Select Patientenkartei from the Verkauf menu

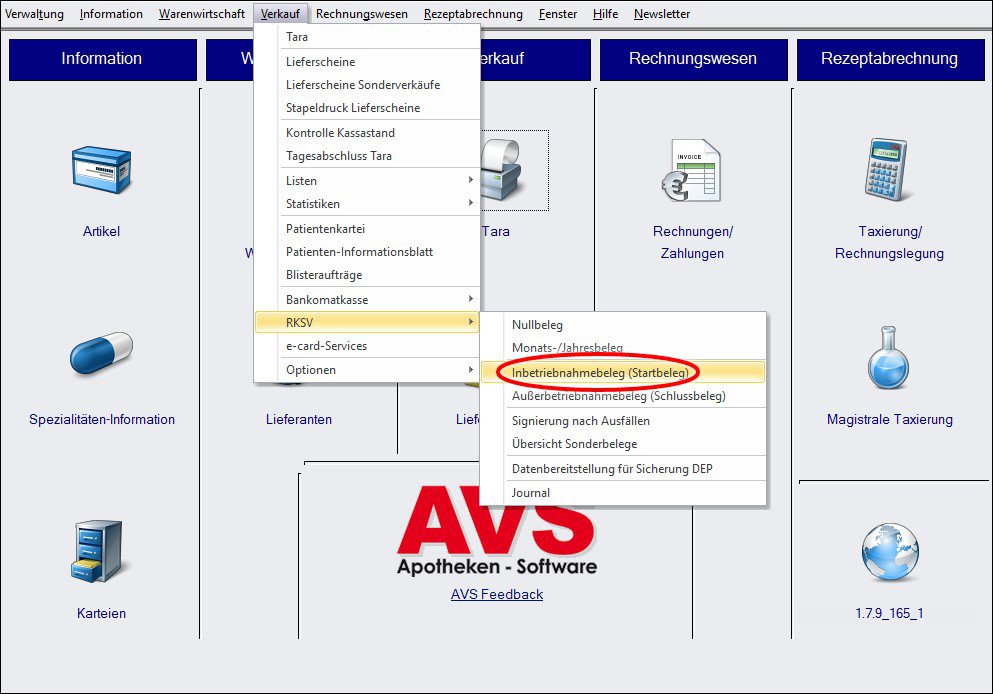pyautogui.click(x=325, y=229)
